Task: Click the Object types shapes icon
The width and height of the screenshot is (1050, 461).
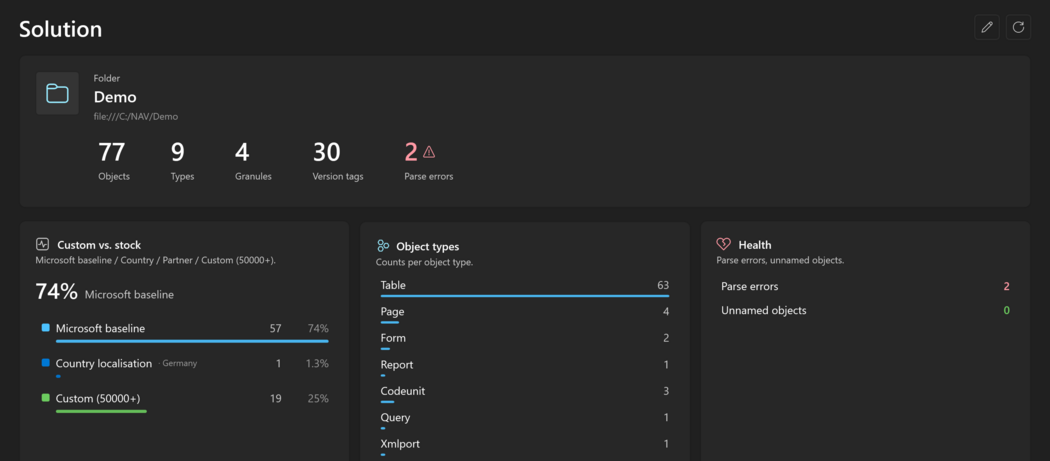Action: point(383,246)
